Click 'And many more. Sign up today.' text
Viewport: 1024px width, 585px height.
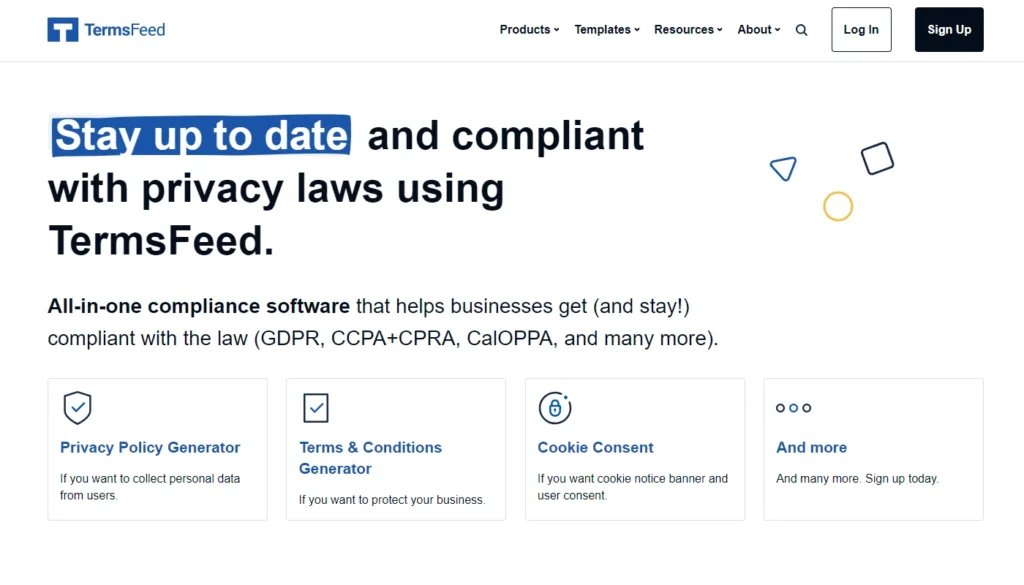click(857, 479)
